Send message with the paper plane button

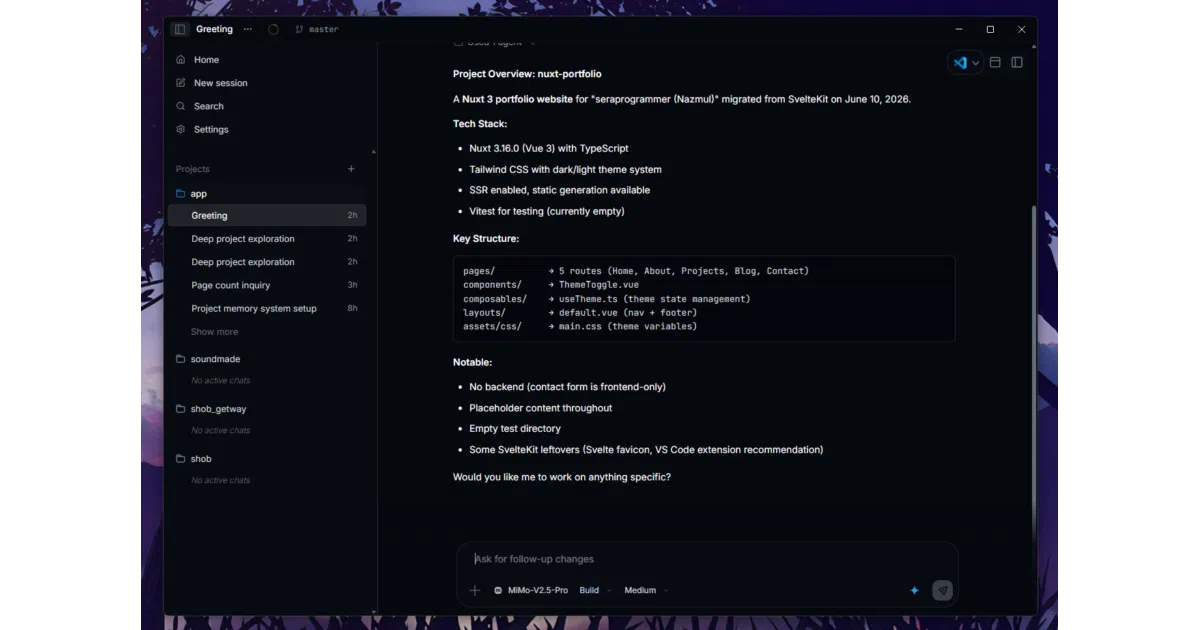click(942, 590)
